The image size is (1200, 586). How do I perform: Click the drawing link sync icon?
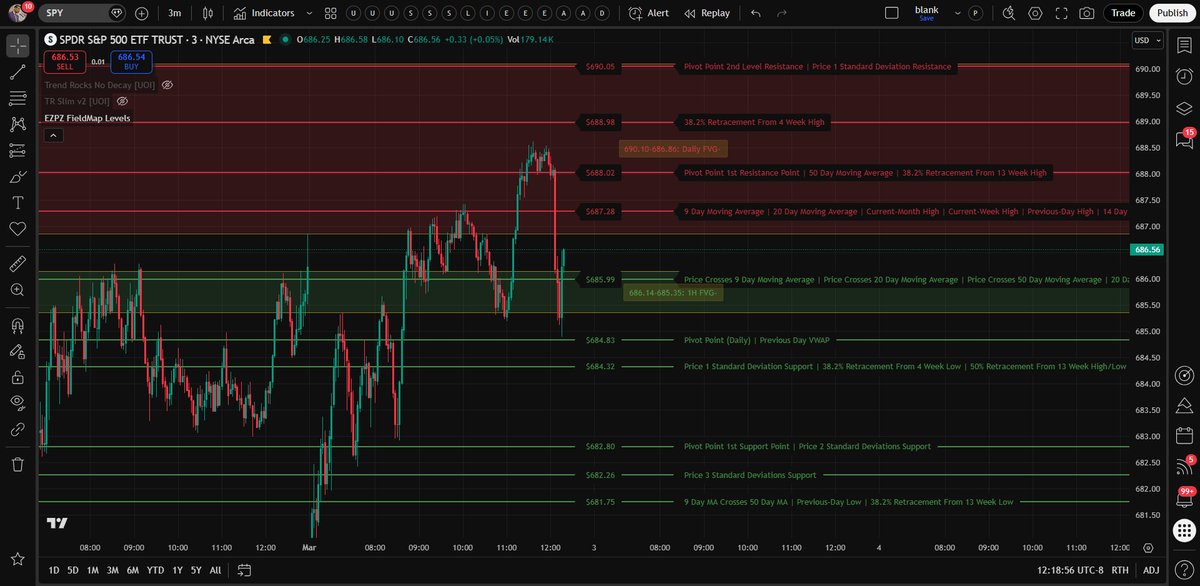[17, 428]
